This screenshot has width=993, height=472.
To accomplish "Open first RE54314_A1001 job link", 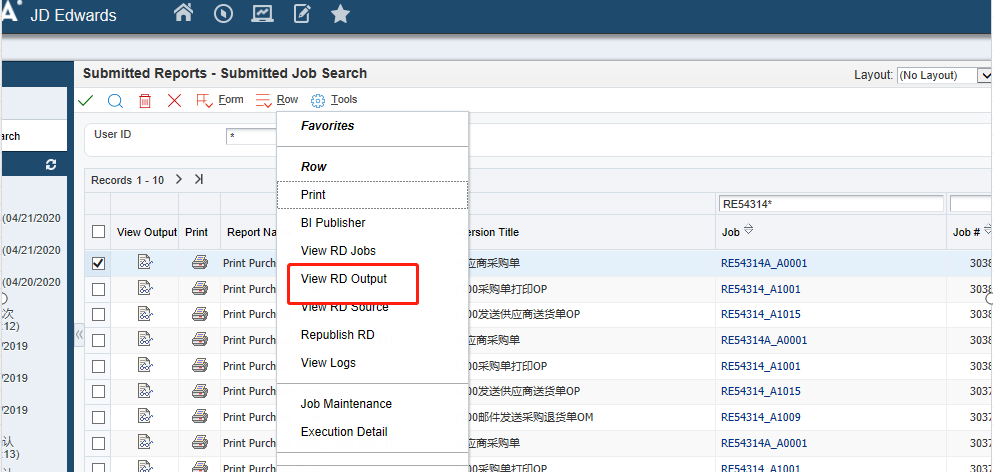I will click(x=761, y=289).
